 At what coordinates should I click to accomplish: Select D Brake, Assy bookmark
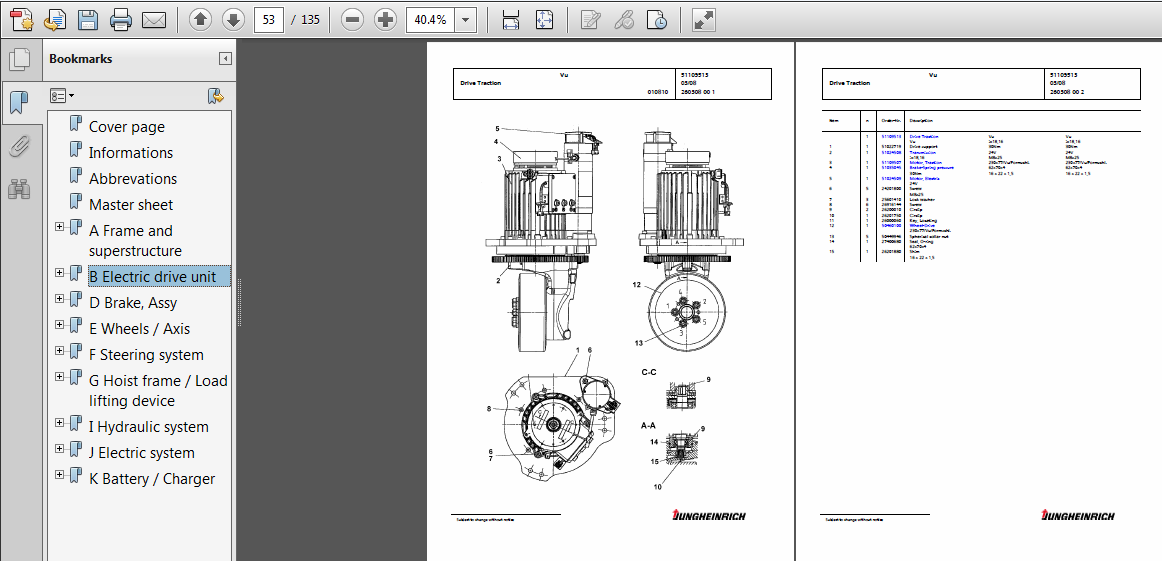(133, 302)
